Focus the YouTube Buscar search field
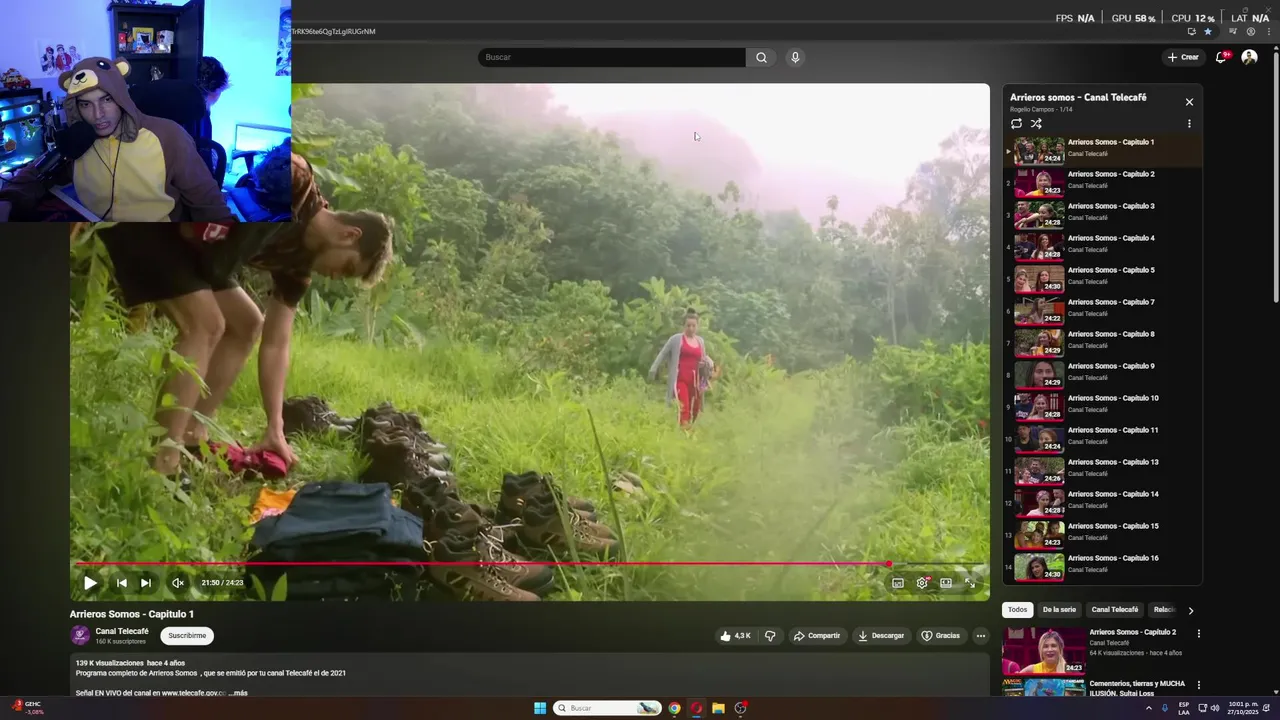The height and width of the screenshot is (720, 1280). click(612, 57)
